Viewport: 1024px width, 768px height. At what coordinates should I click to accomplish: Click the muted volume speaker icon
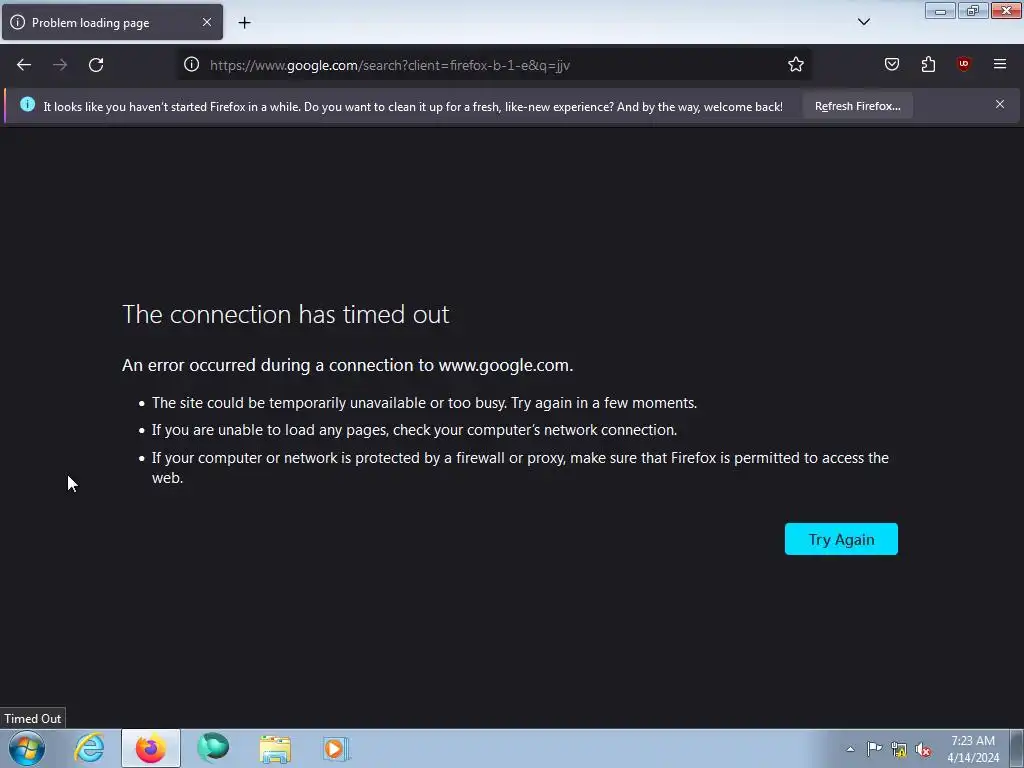(923, 750)
